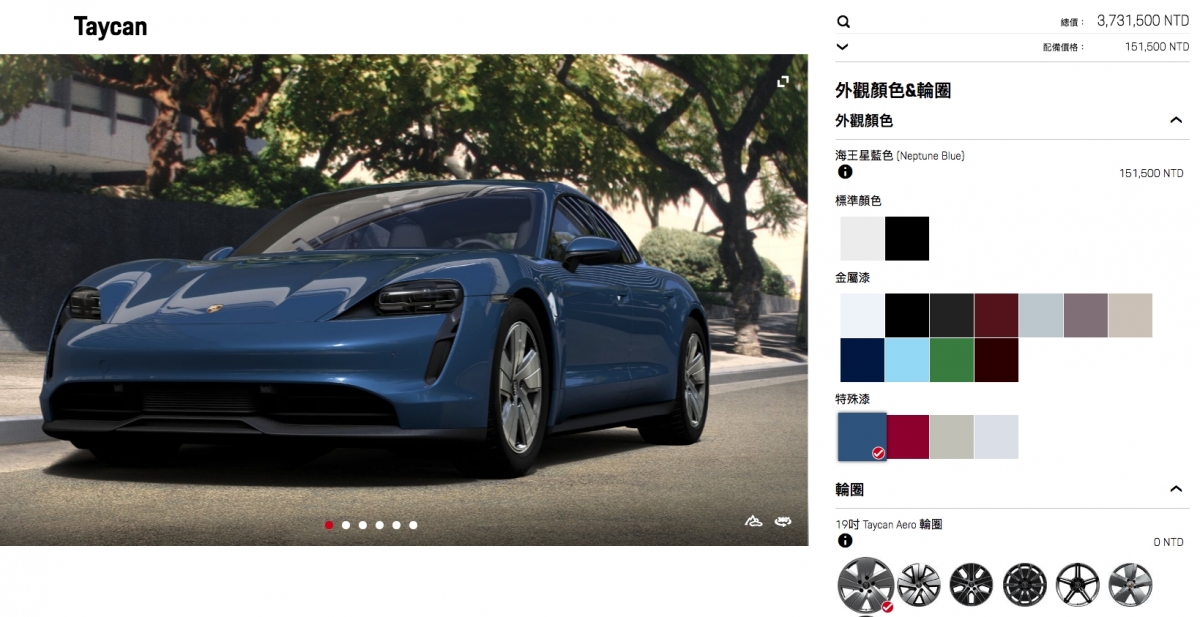Collapse the 外觀顏色 section
Image resolution: width=1200 pixels, height=617 pixels.
pos(1176,120)
